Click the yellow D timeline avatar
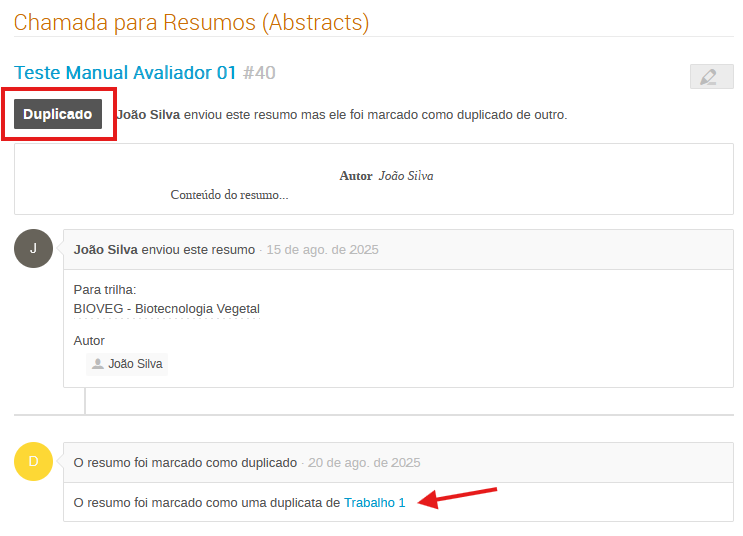This screenshot has width=743, height=536. click(33, 462)
